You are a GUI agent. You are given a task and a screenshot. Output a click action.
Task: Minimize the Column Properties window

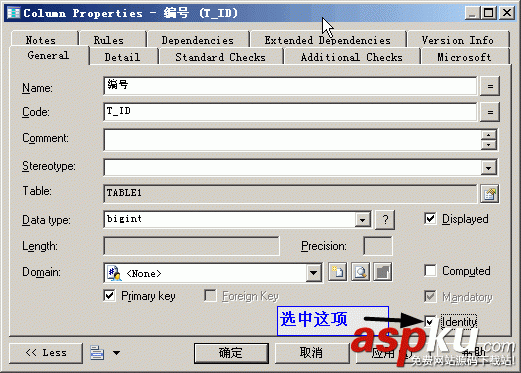473,13
